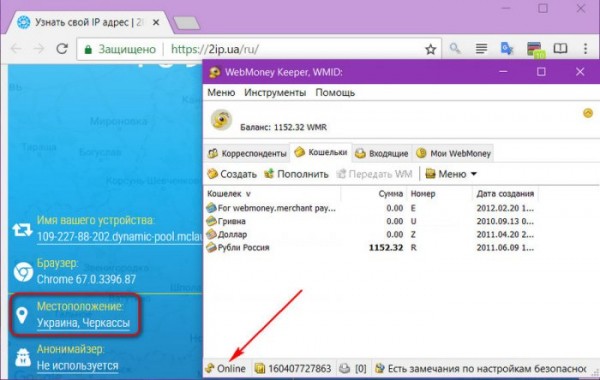
Task: Click the reader mode book icon
Action: coord(560,49)
